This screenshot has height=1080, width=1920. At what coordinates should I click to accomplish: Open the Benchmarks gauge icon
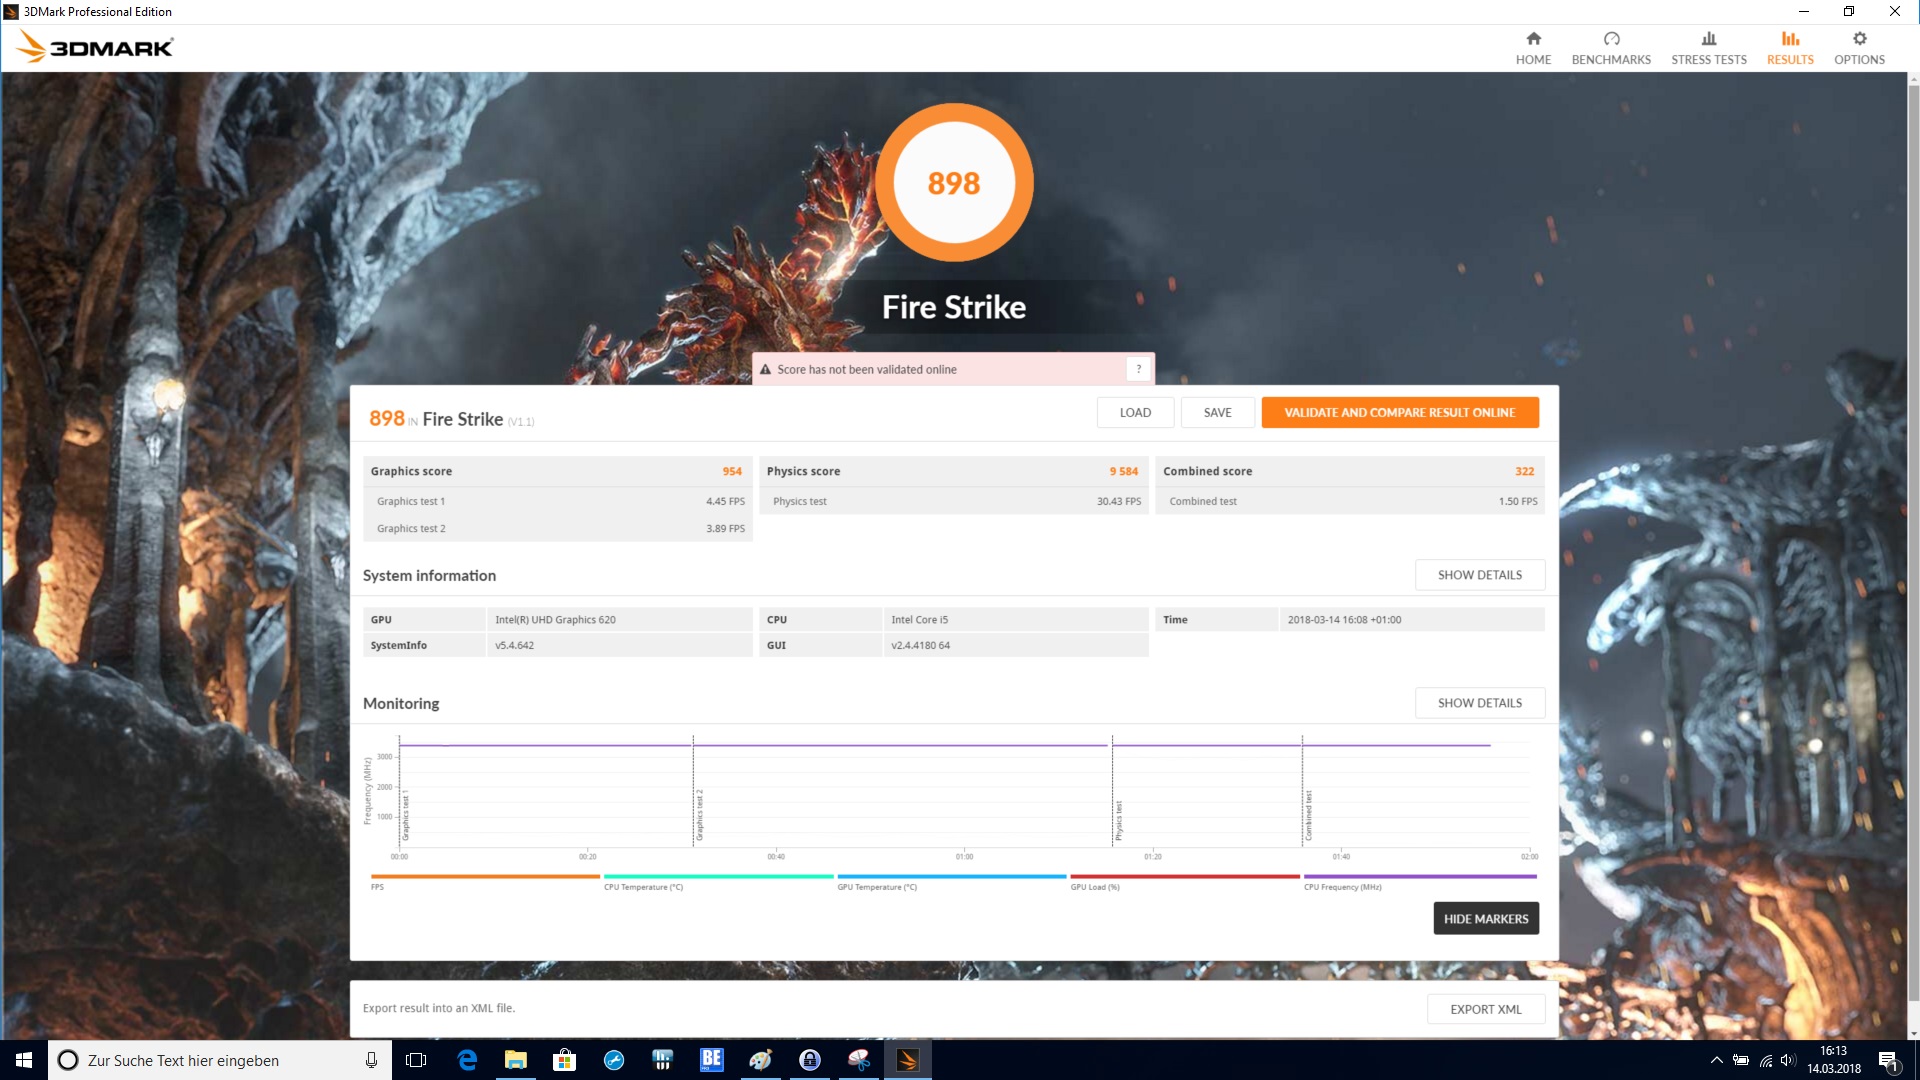1611,39
